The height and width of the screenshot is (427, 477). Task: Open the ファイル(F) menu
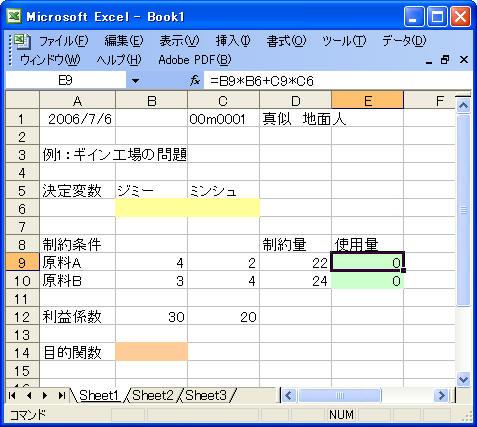coord(64,41)
